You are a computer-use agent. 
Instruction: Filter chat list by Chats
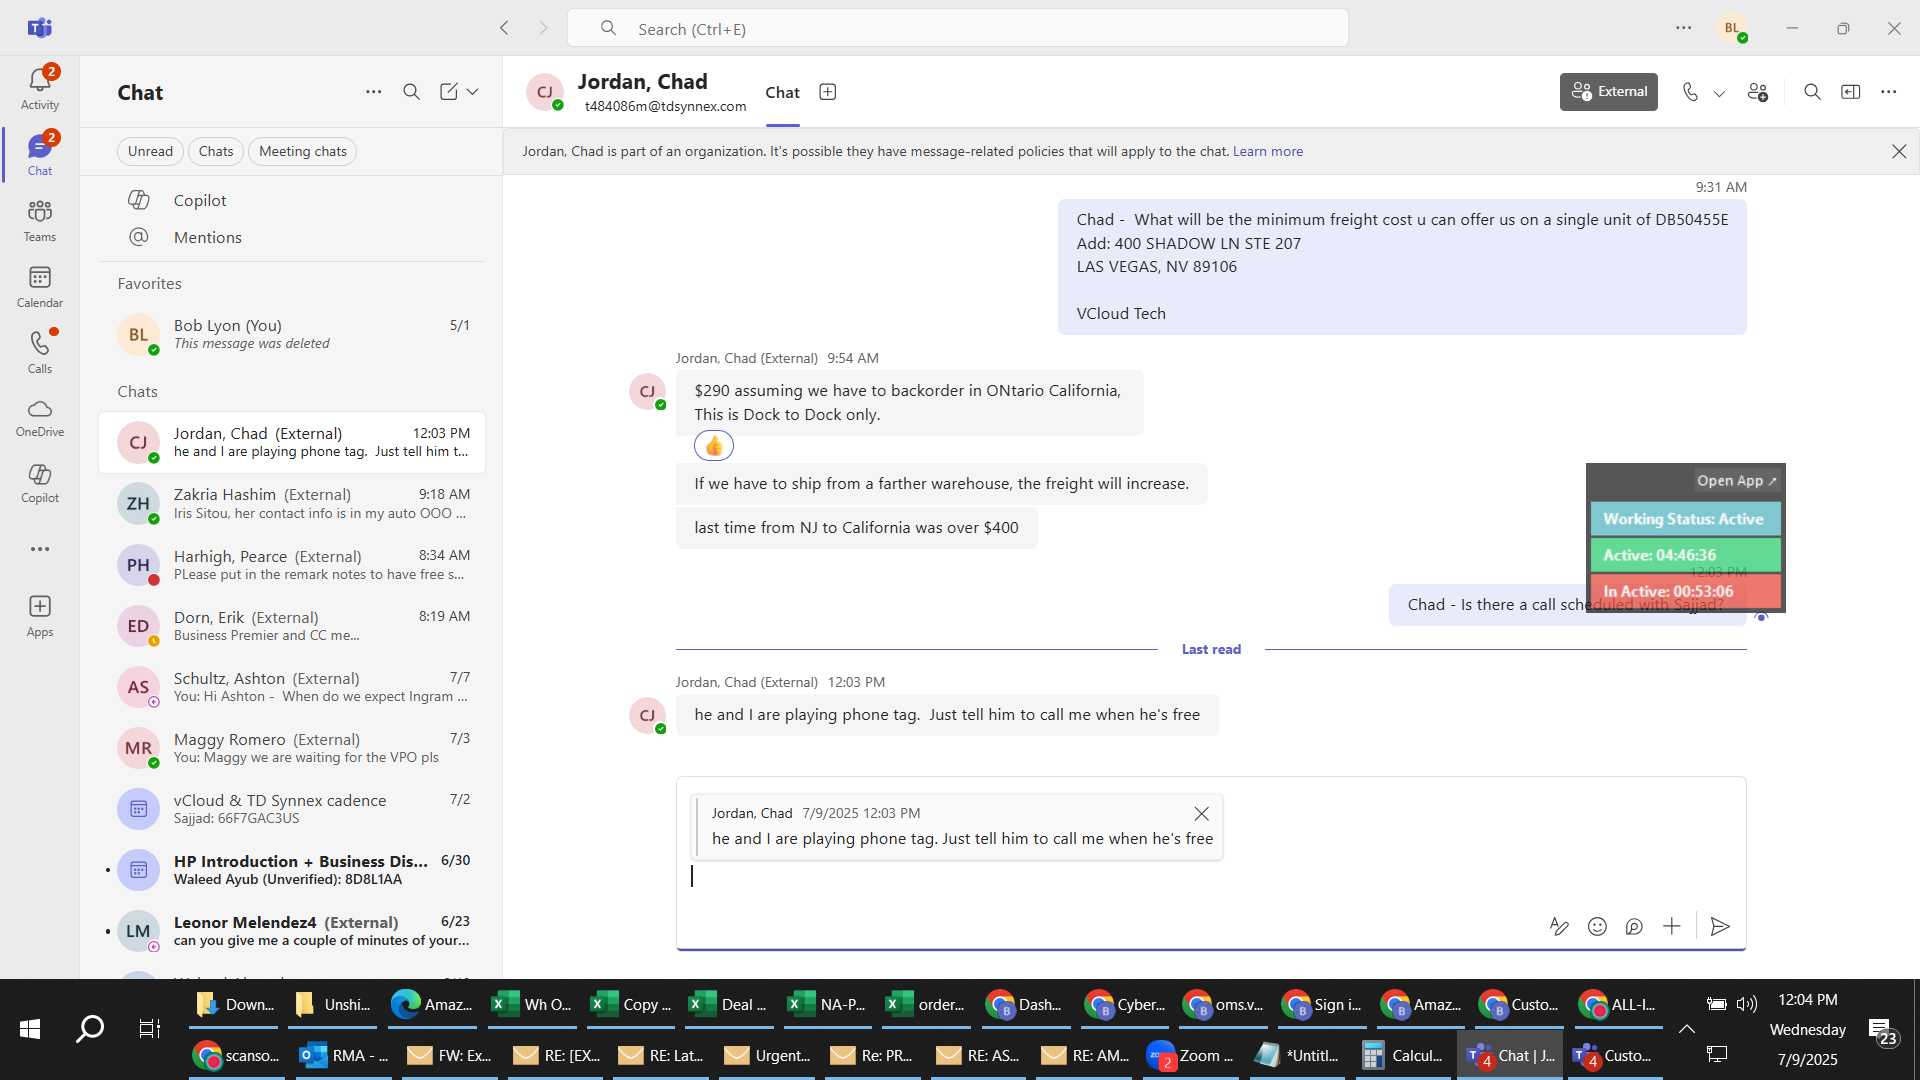(x=216, y=151)
